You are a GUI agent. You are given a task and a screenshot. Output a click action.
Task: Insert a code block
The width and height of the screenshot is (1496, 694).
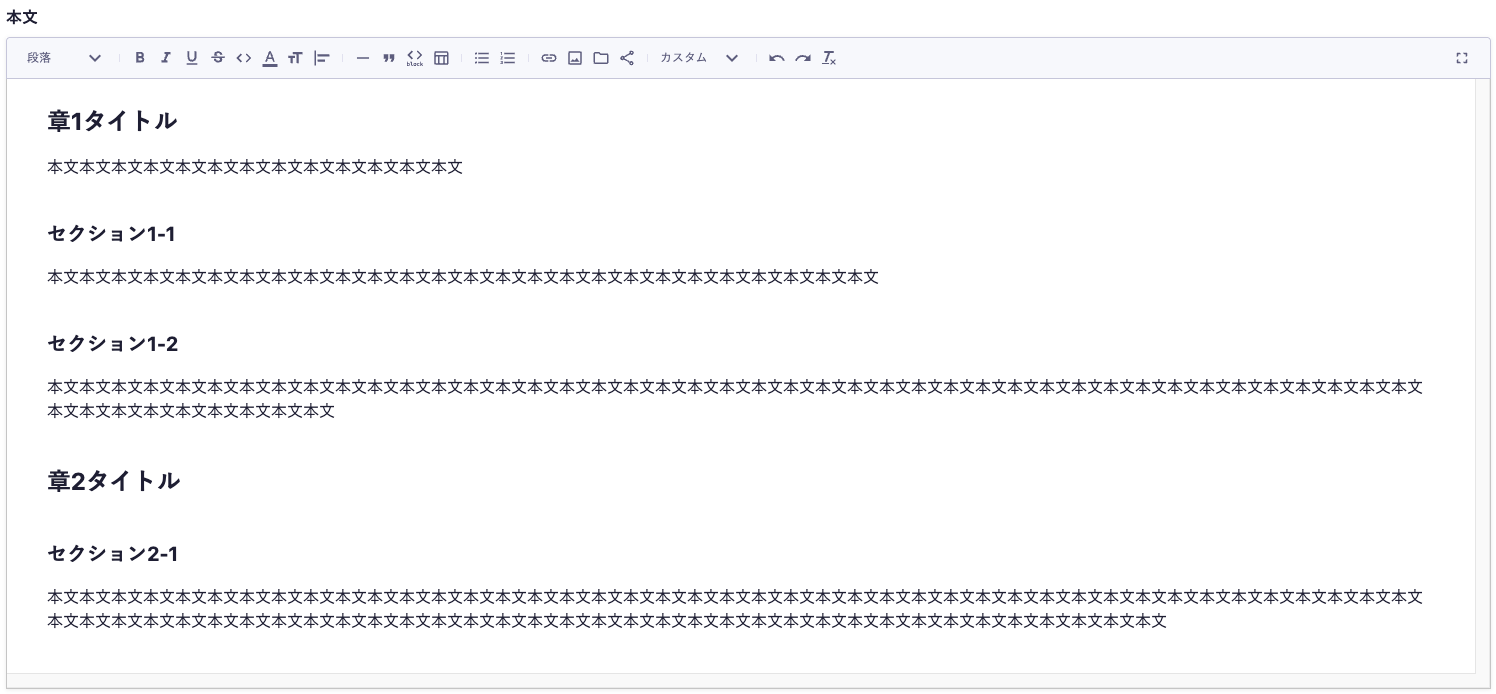click(415, 58)
